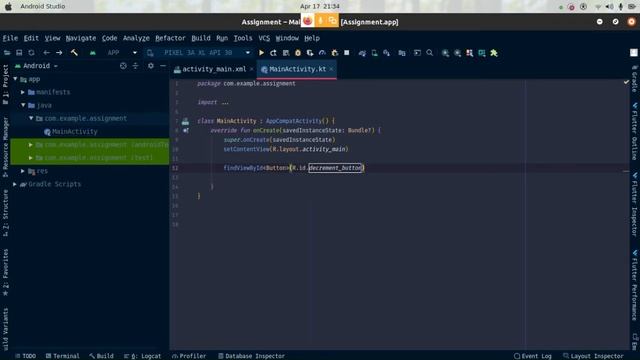Click the puzzle piece plugin icon in toolbar
640x360 pixels.
494,53
